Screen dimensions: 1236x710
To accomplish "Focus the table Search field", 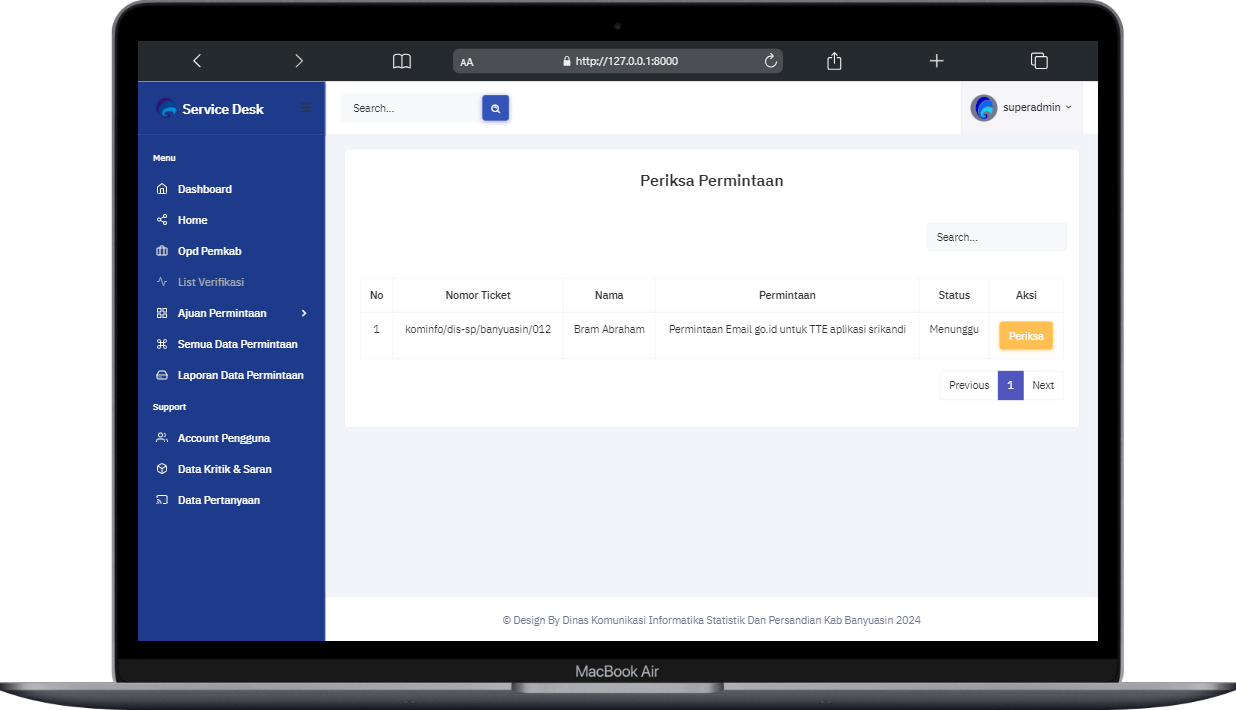I will [996, 237].
